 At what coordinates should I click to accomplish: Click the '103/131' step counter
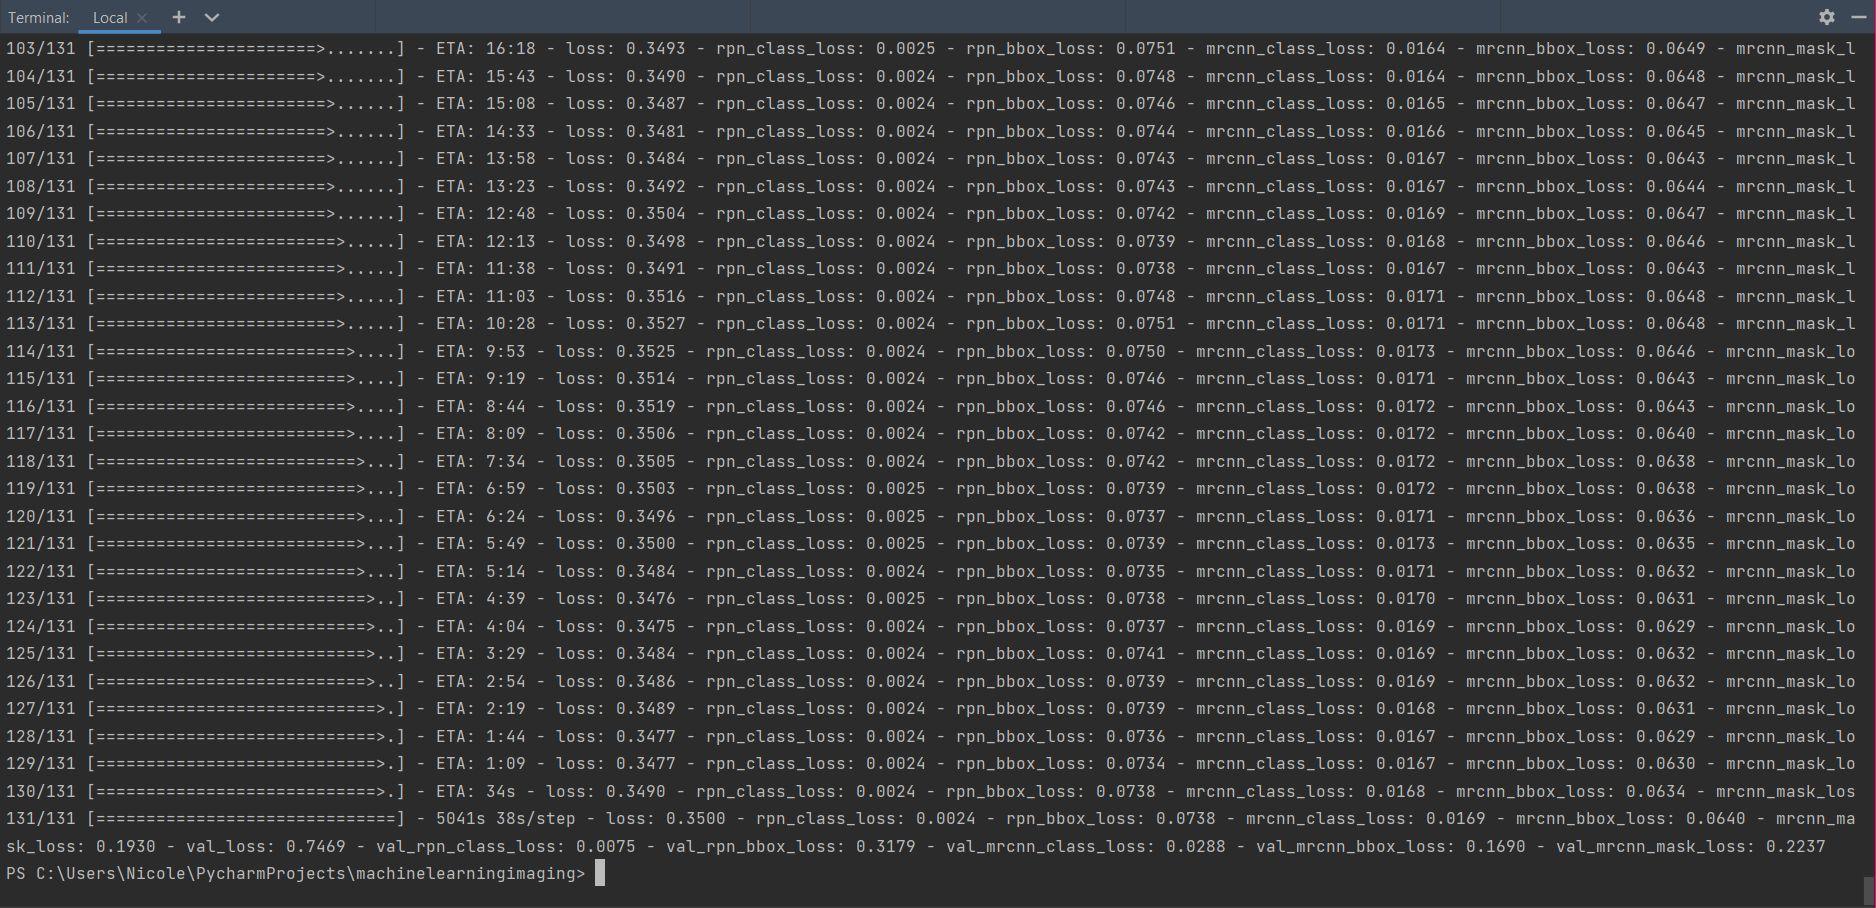[x=41, y=48]
